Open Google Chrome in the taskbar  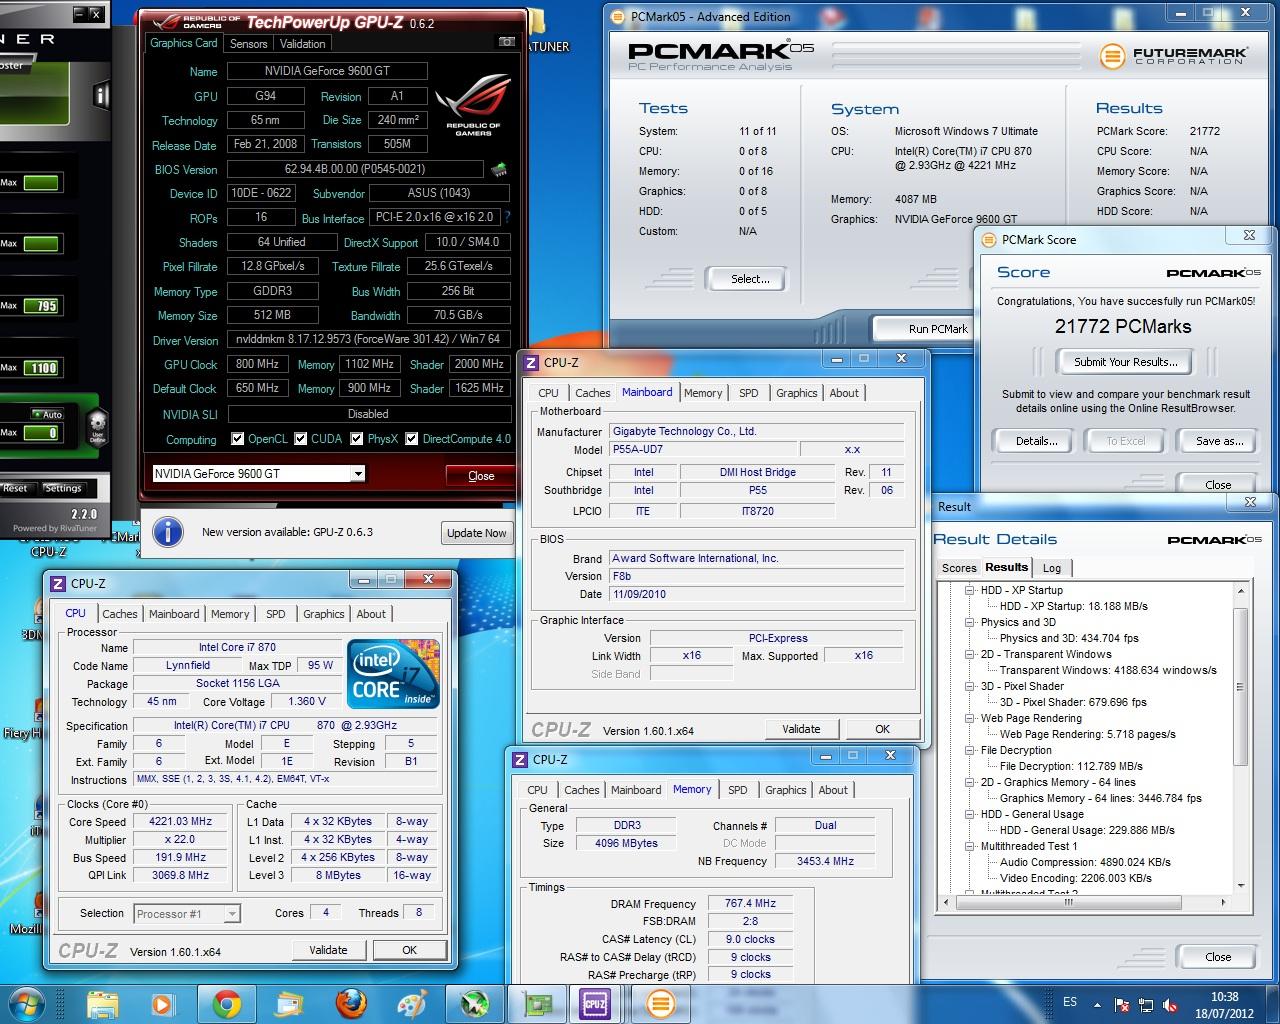point(226,1003)
